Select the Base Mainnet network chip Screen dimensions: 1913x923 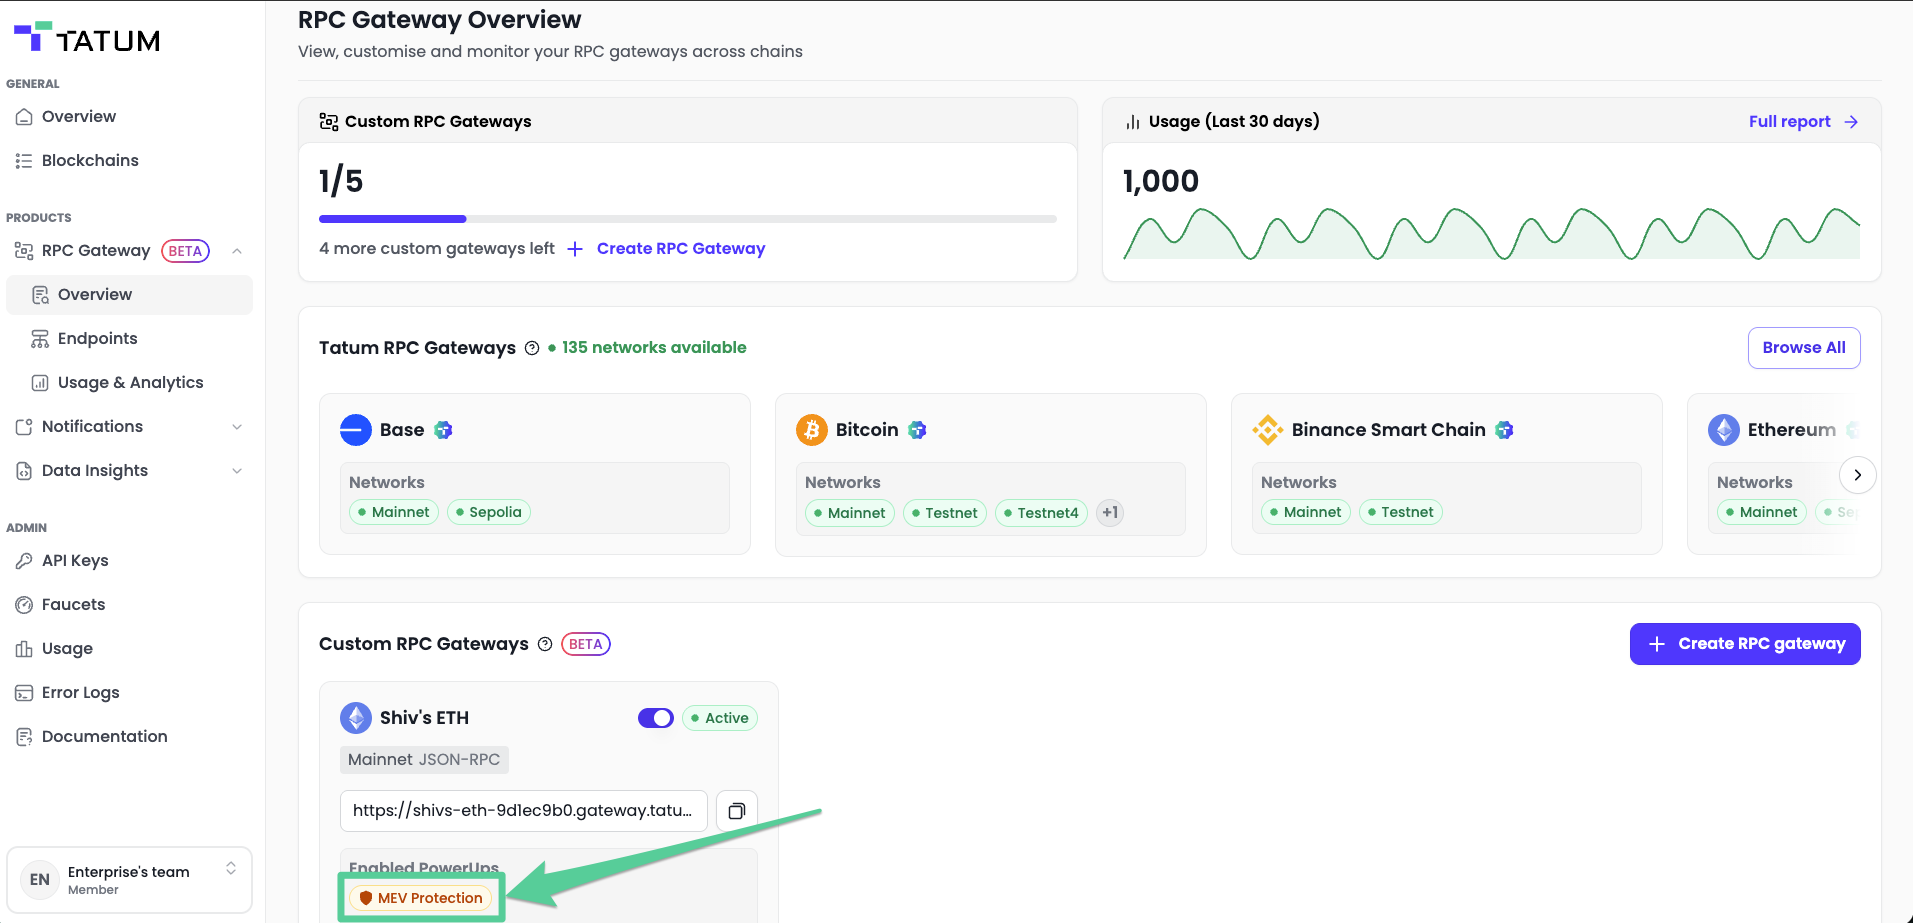[394, 512]
